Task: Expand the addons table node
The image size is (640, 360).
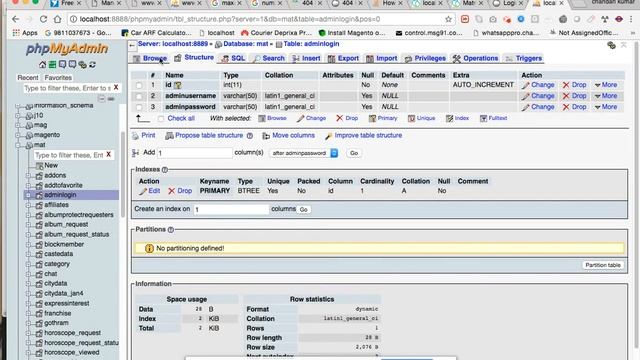Action: pyautogui.click(x=28, y=176)
